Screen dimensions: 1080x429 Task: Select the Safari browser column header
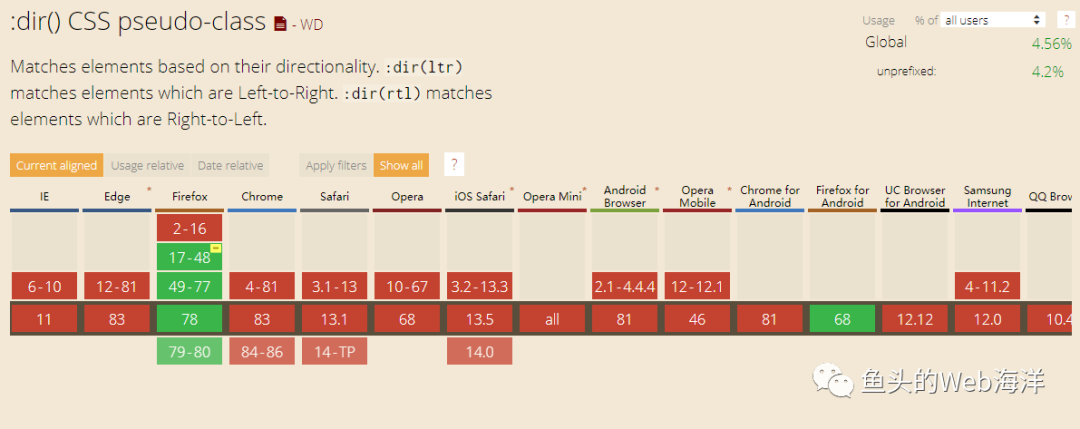(x=335, y=197)
